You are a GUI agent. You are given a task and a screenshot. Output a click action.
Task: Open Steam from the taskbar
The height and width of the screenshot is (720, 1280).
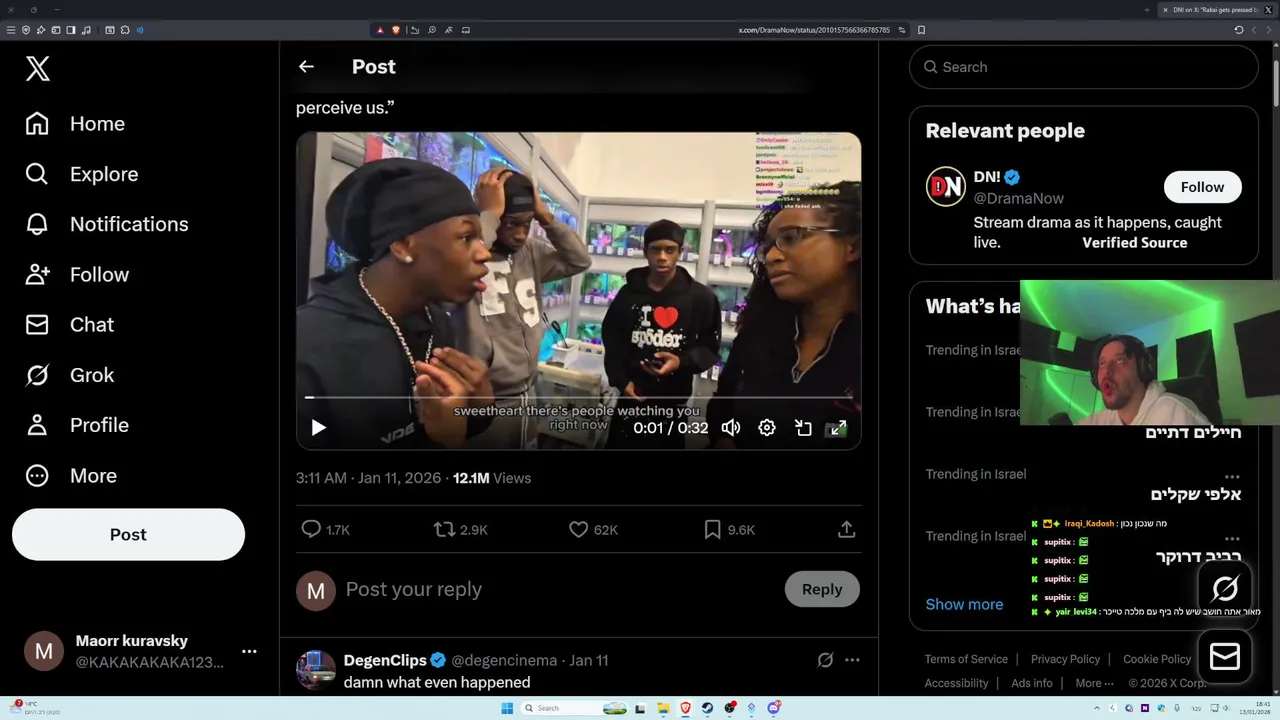[708, 708]
